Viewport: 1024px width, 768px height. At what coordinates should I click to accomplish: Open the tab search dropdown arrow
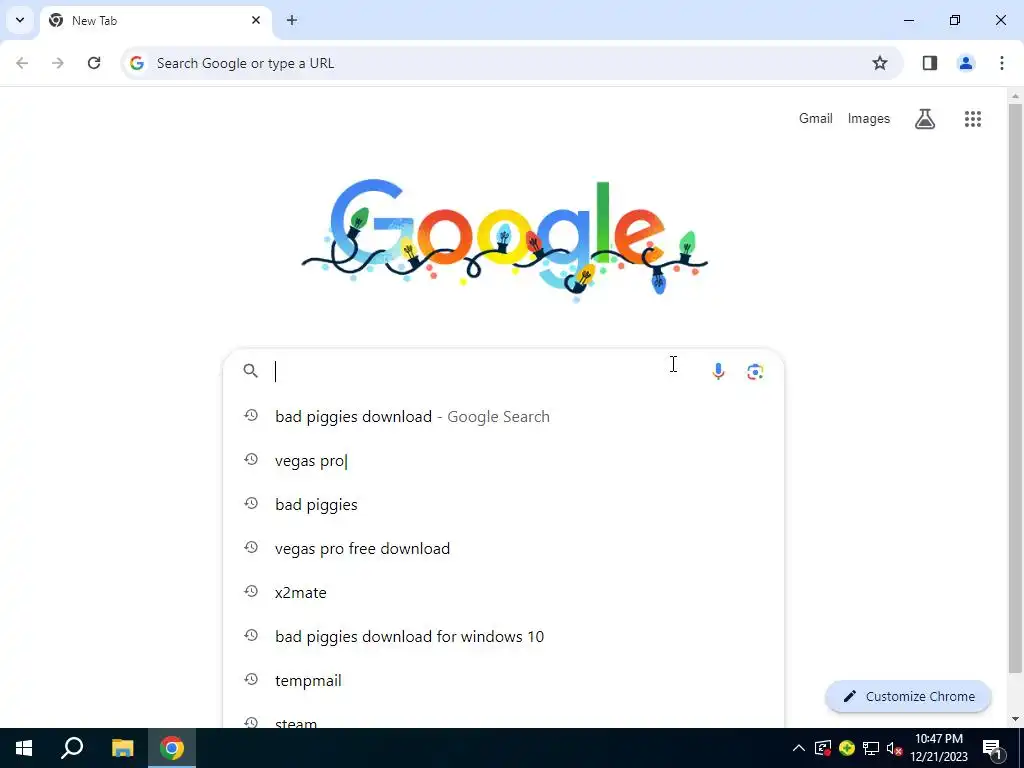point(20,20)
